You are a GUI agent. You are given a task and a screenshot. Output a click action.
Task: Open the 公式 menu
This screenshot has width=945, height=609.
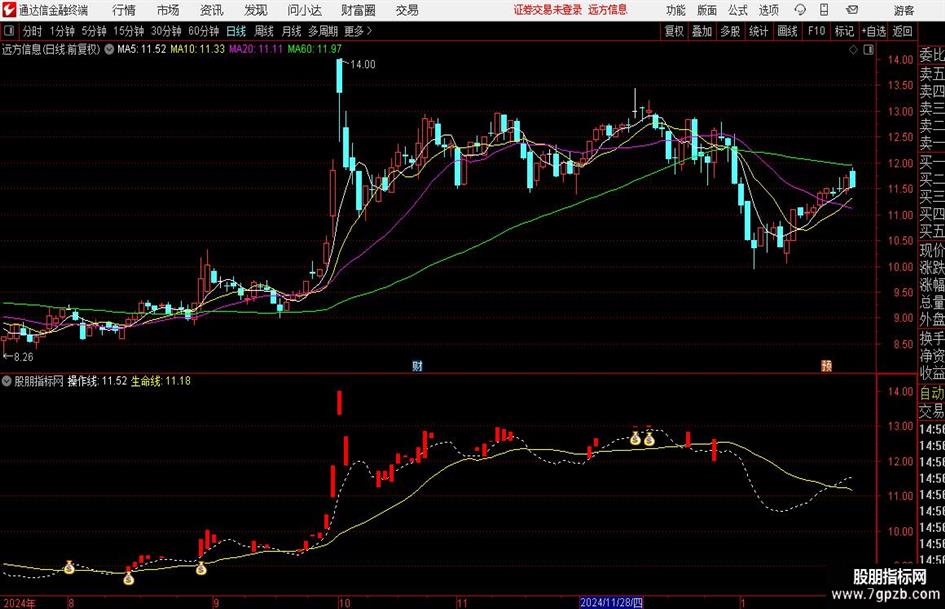coord(738,10)
